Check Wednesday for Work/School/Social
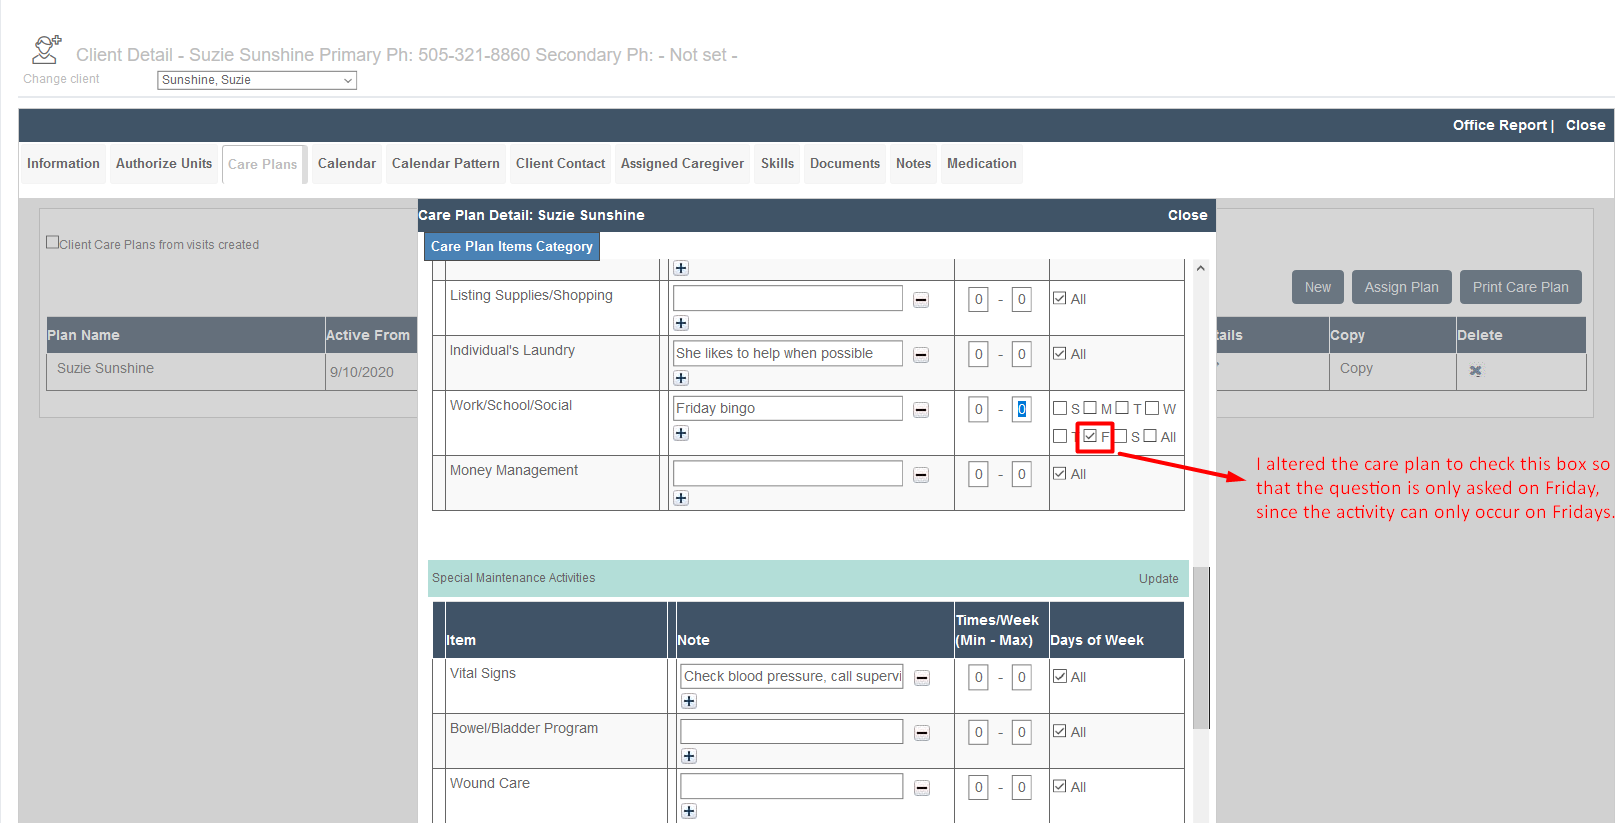Image resolution: width=1615 pixels, height=823 pixels. pyautogui.click(x=1152, y=408)
